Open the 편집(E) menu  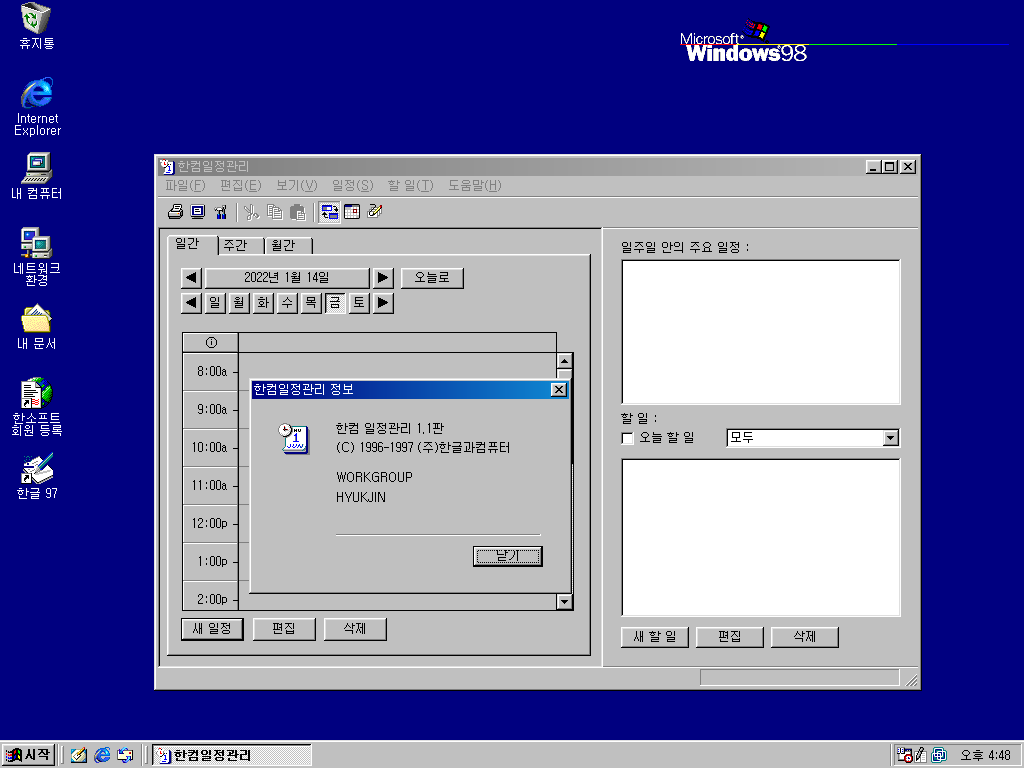pyautogui.click(x=240, y=185)
